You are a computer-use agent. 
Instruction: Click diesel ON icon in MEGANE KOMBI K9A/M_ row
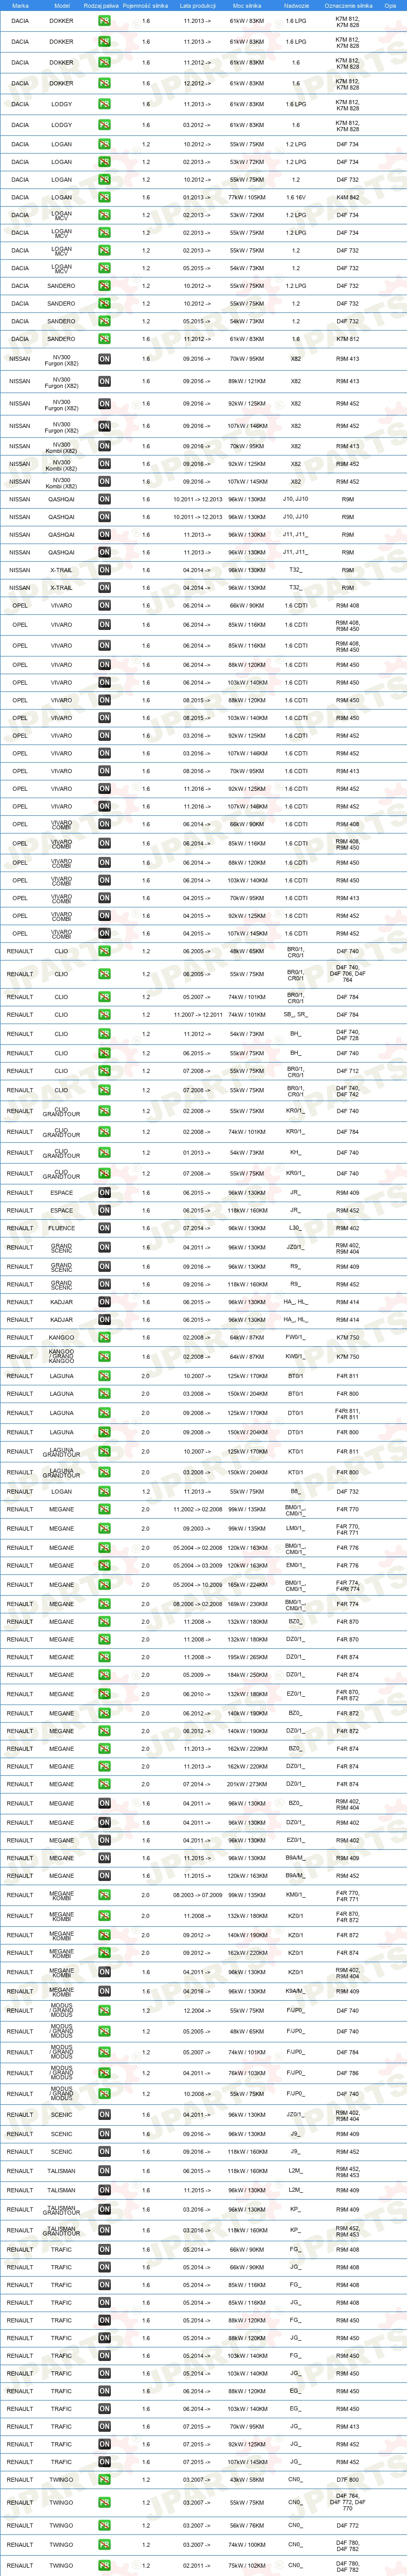click(104, 1990)
